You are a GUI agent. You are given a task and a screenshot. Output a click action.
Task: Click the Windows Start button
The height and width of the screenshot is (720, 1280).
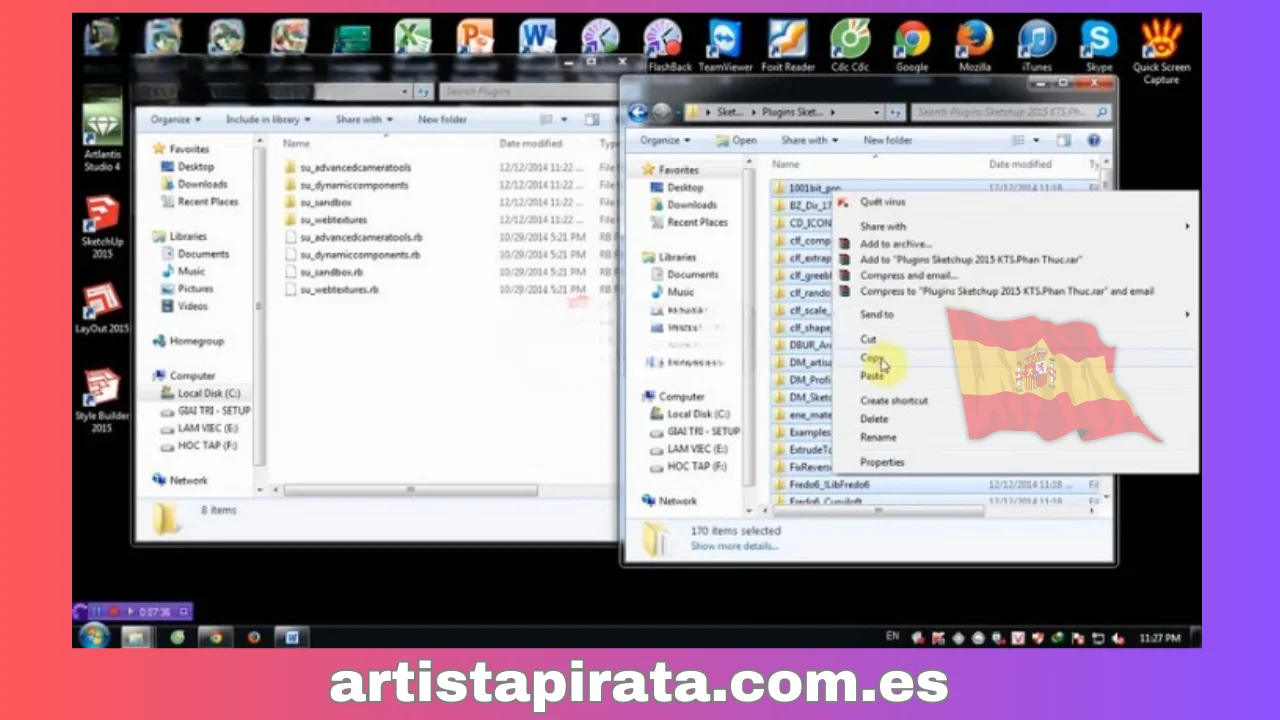click(x=94, y=636)
